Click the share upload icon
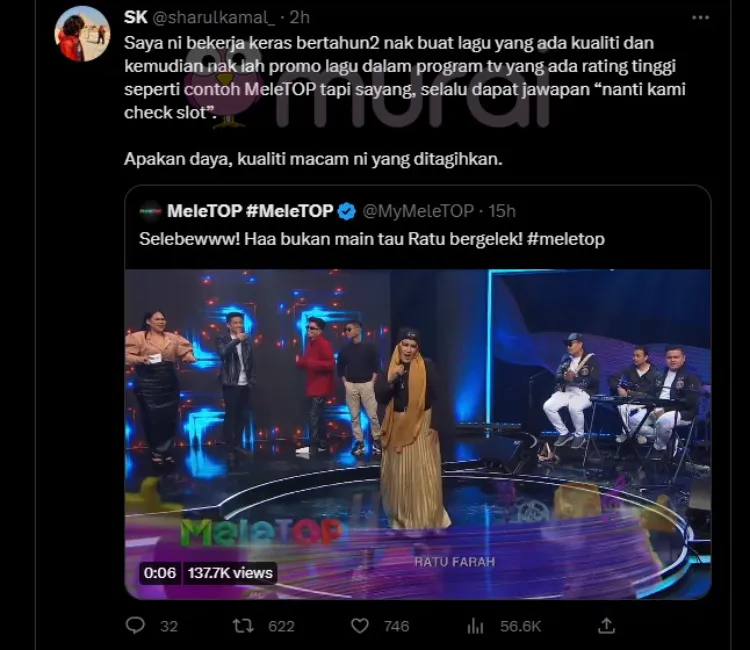The height and width of the screenshot is (650, 750). tap(606, 625)
